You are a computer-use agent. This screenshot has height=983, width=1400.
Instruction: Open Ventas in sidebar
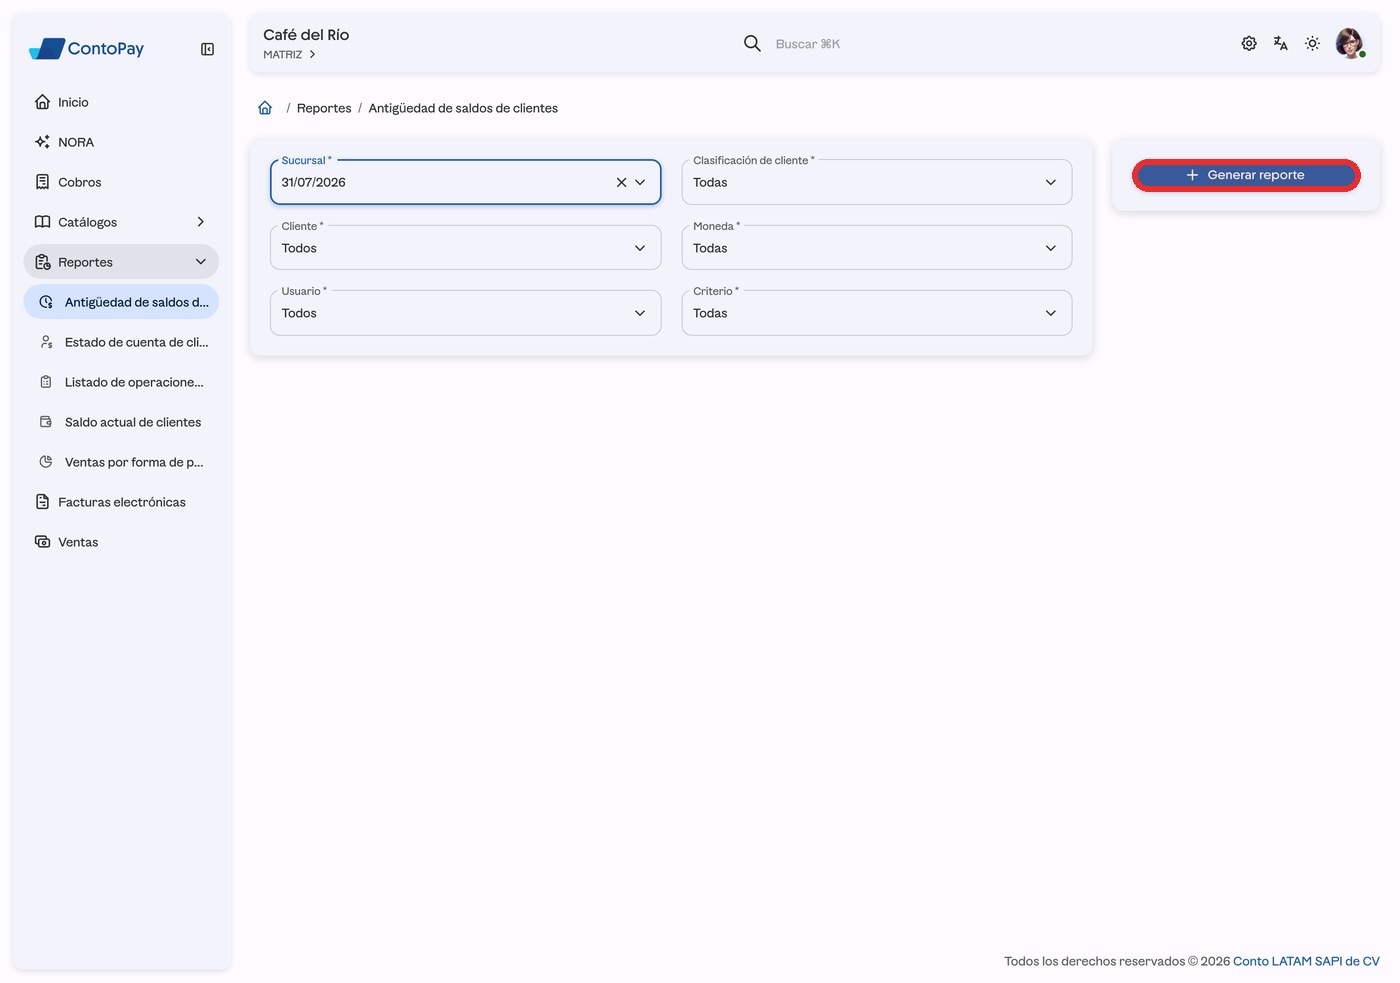(x=121, y=542)
